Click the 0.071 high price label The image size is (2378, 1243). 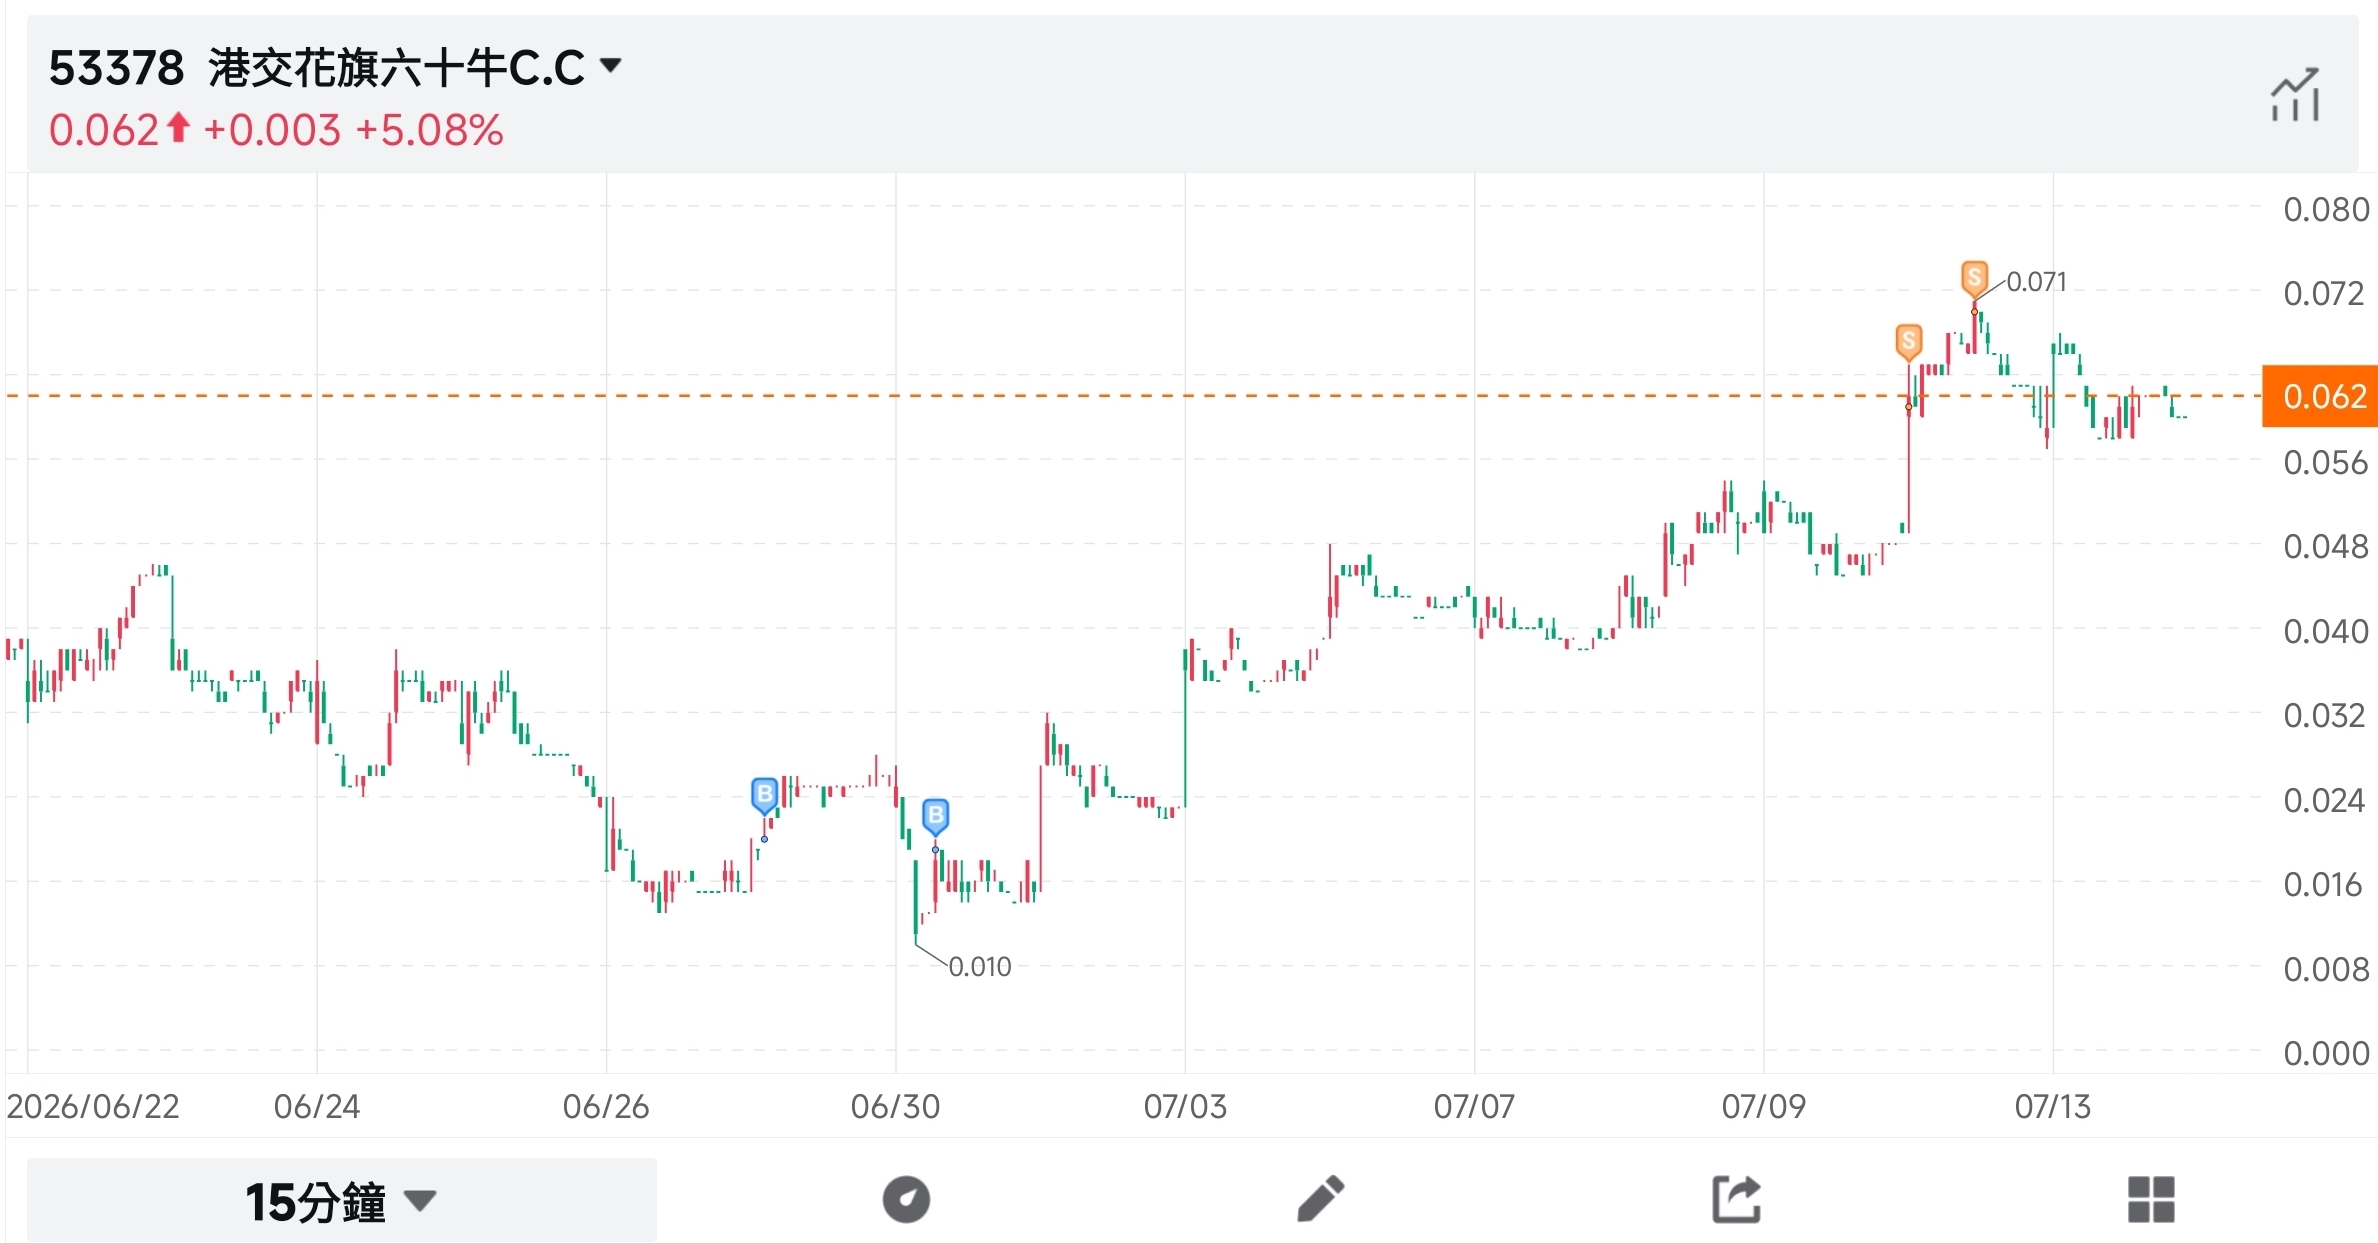[x=2036, y=282]
